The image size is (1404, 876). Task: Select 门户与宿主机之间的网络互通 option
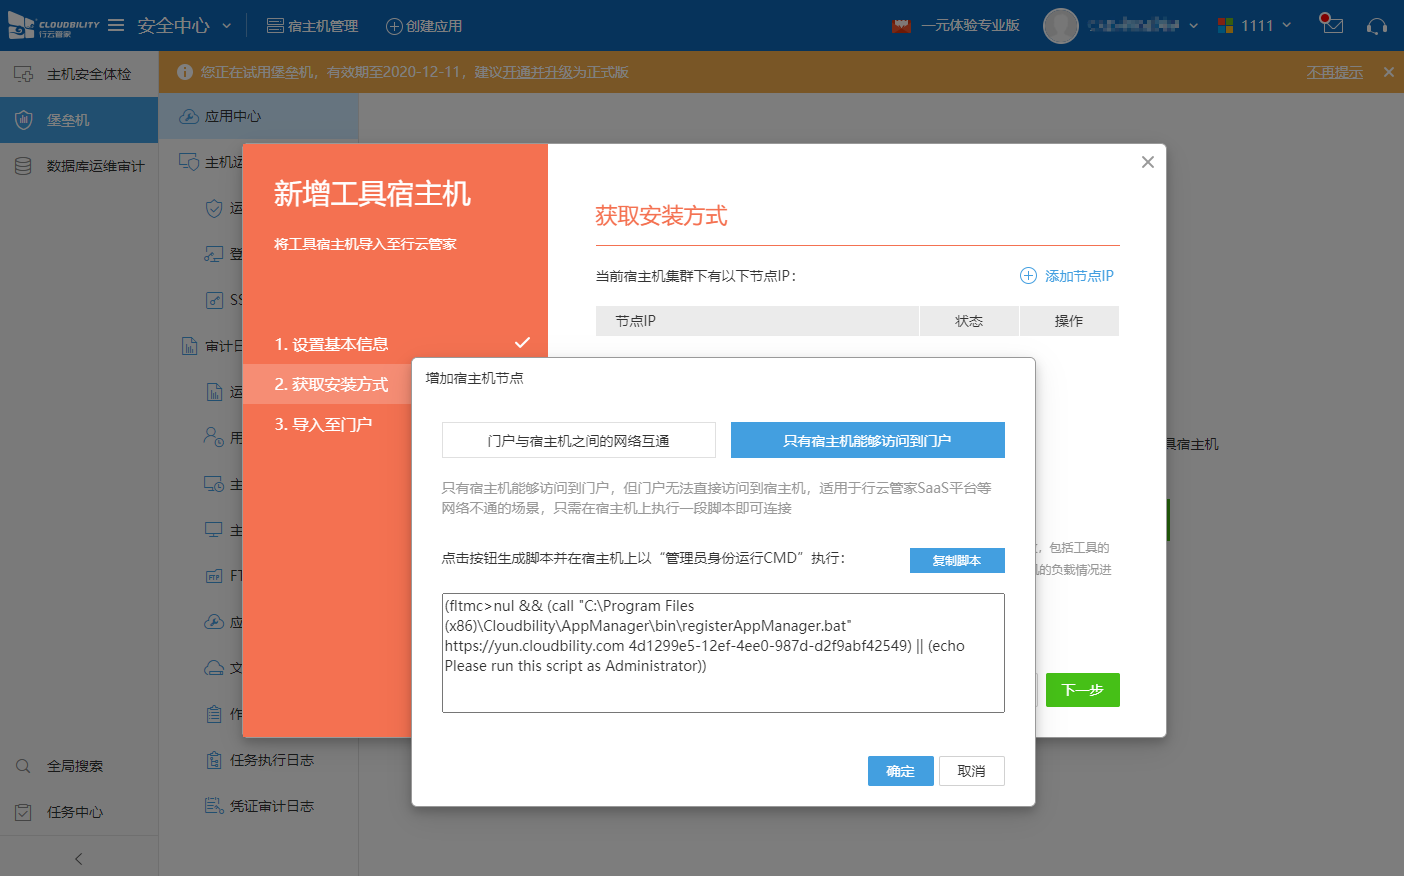point(578,440)
